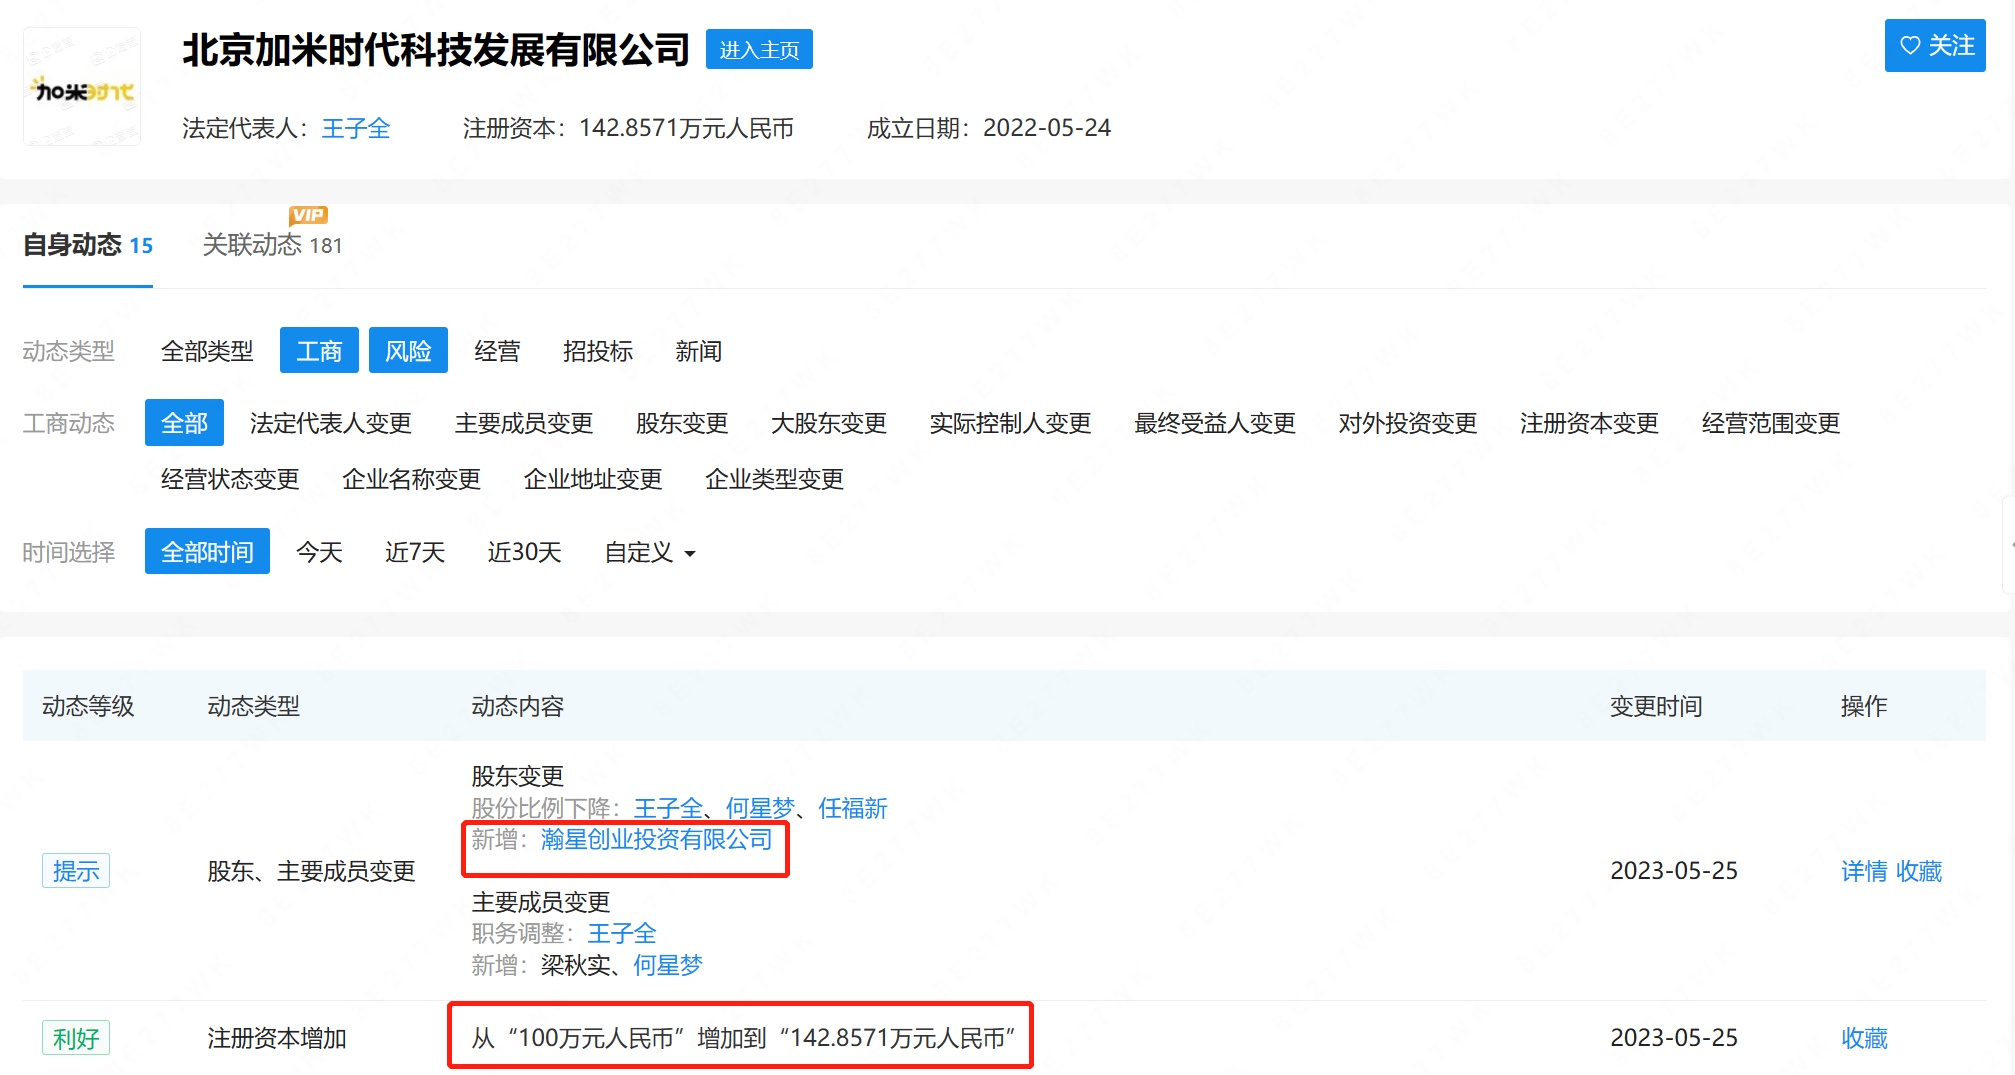Viewport: 2015px width, 1075px height.
Task: Toggle the 新闻 type filter
Action: pyautogui.click(x=698, y=351)
